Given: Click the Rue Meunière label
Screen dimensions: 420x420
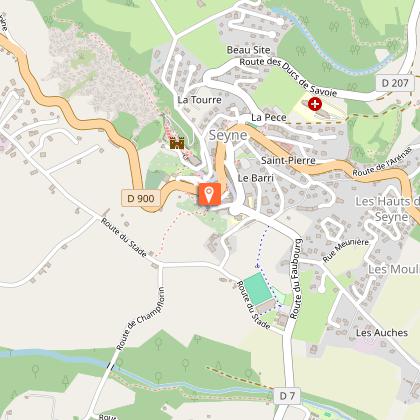Looking at the screenshot, I should [x=345, y=250].
